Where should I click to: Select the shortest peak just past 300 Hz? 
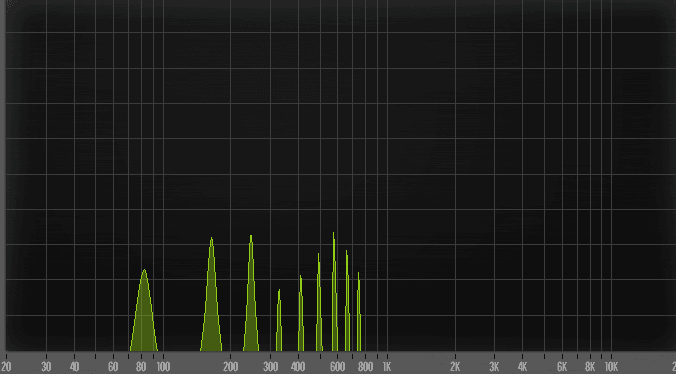click(279, 320)
